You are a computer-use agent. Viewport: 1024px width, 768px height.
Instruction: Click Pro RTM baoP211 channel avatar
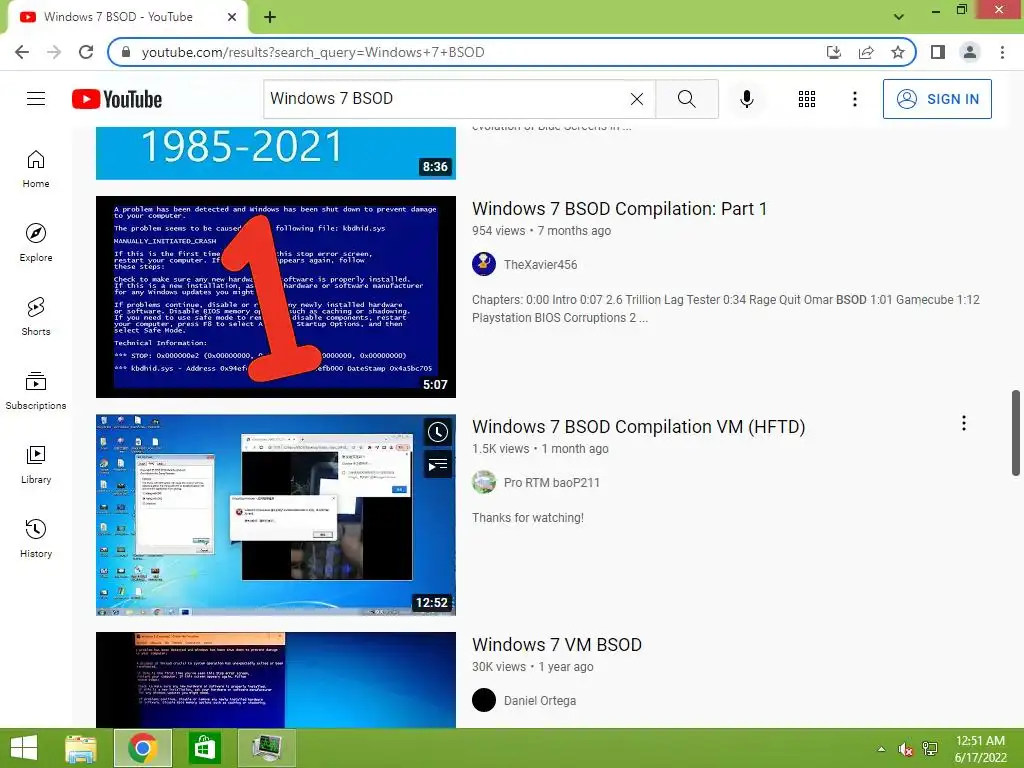(484, 483)
